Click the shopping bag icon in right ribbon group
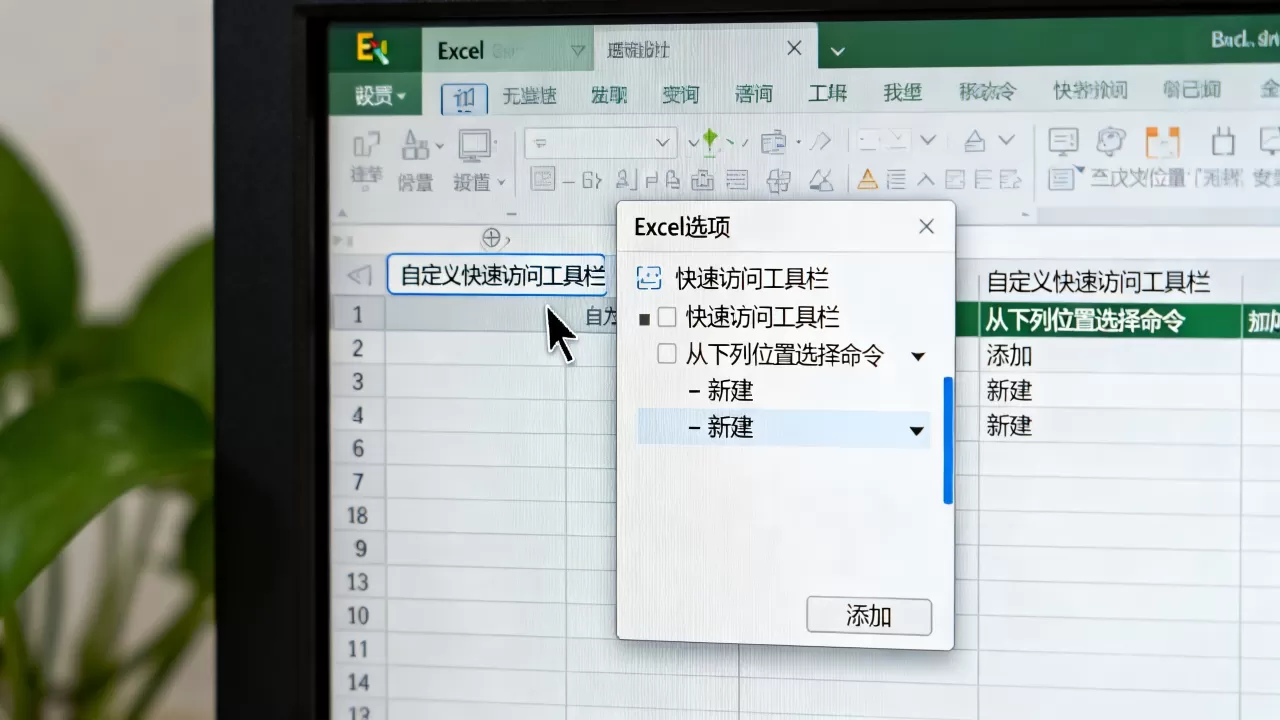Viewport: 1280px width, 720px height. coord(1222,142)
